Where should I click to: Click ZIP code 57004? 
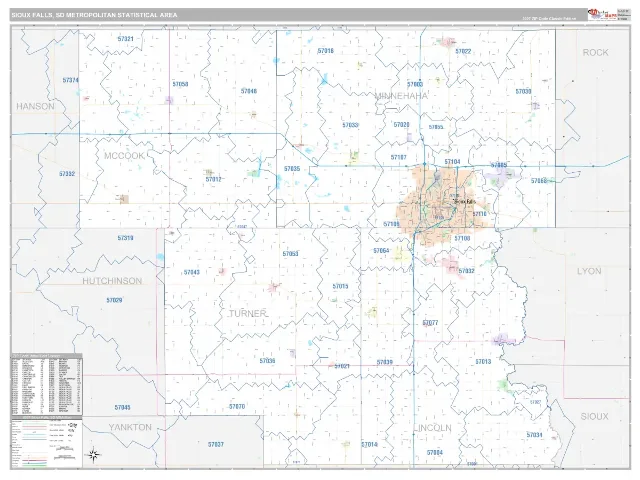pos(435,453)
